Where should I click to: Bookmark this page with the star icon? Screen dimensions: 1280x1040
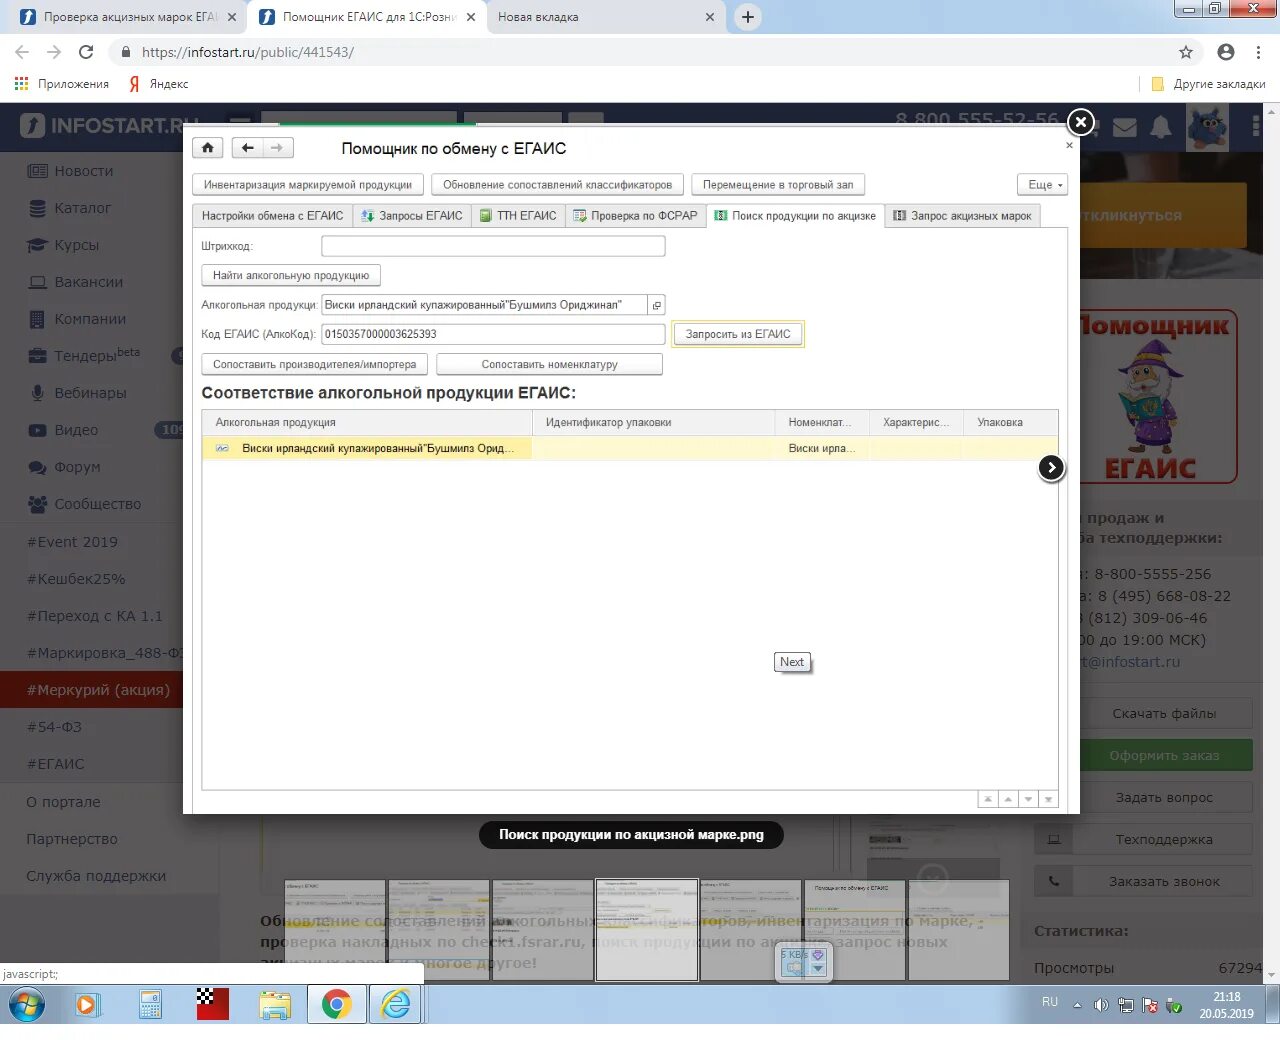(1186, 52)
